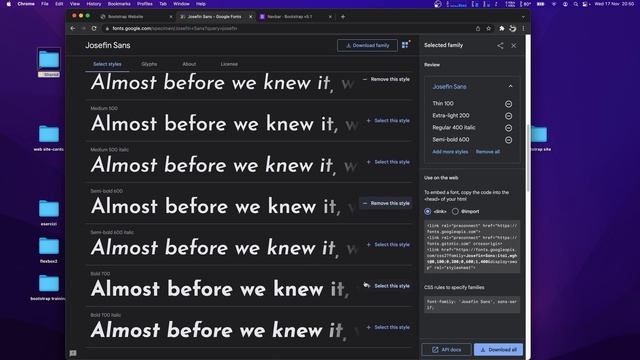Switch to the License tab
Screen dimensions: 640x360
[x=229, y=64]
